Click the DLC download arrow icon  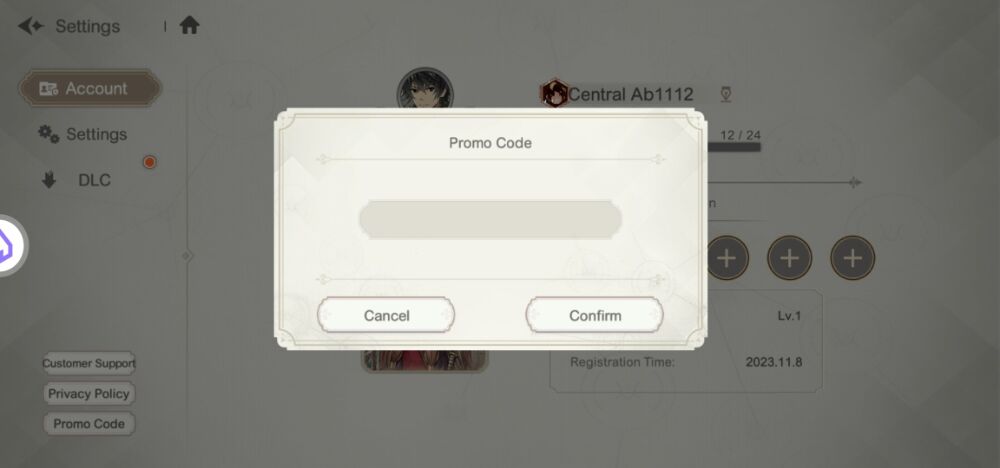[48, 181]
